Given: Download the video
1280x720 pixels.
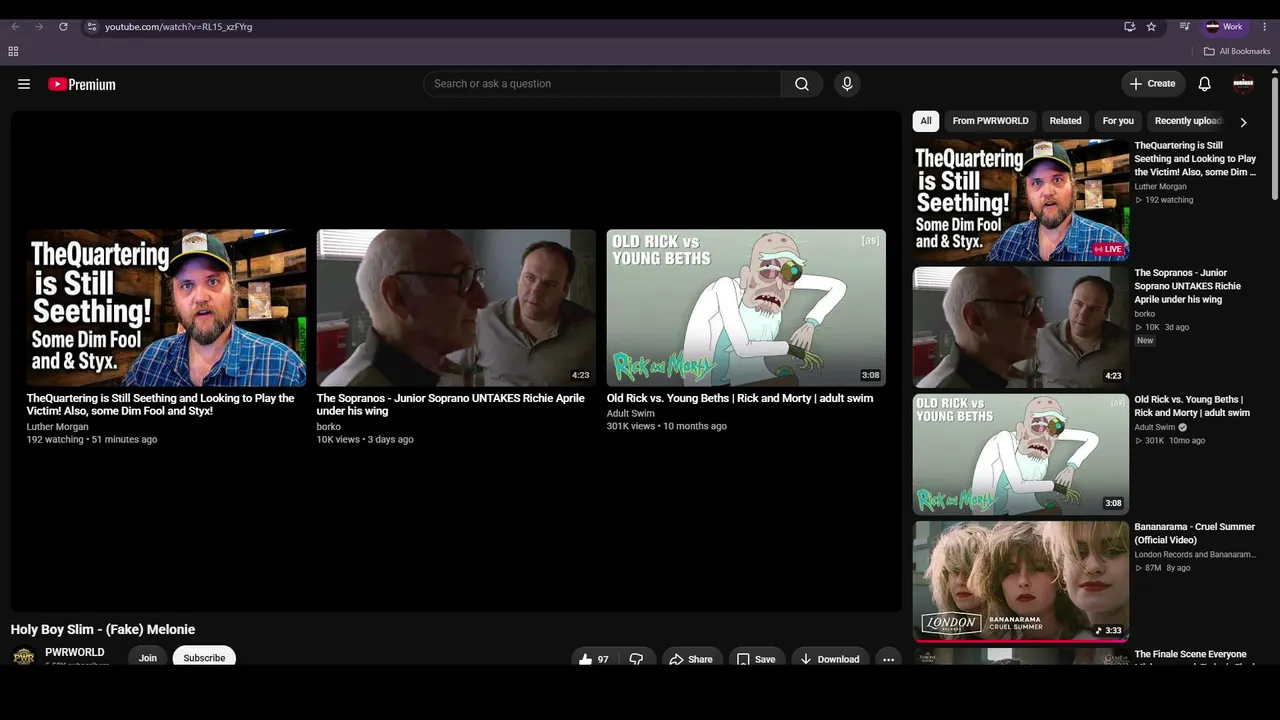Looking at the screenshot, I should click(830, 659).
